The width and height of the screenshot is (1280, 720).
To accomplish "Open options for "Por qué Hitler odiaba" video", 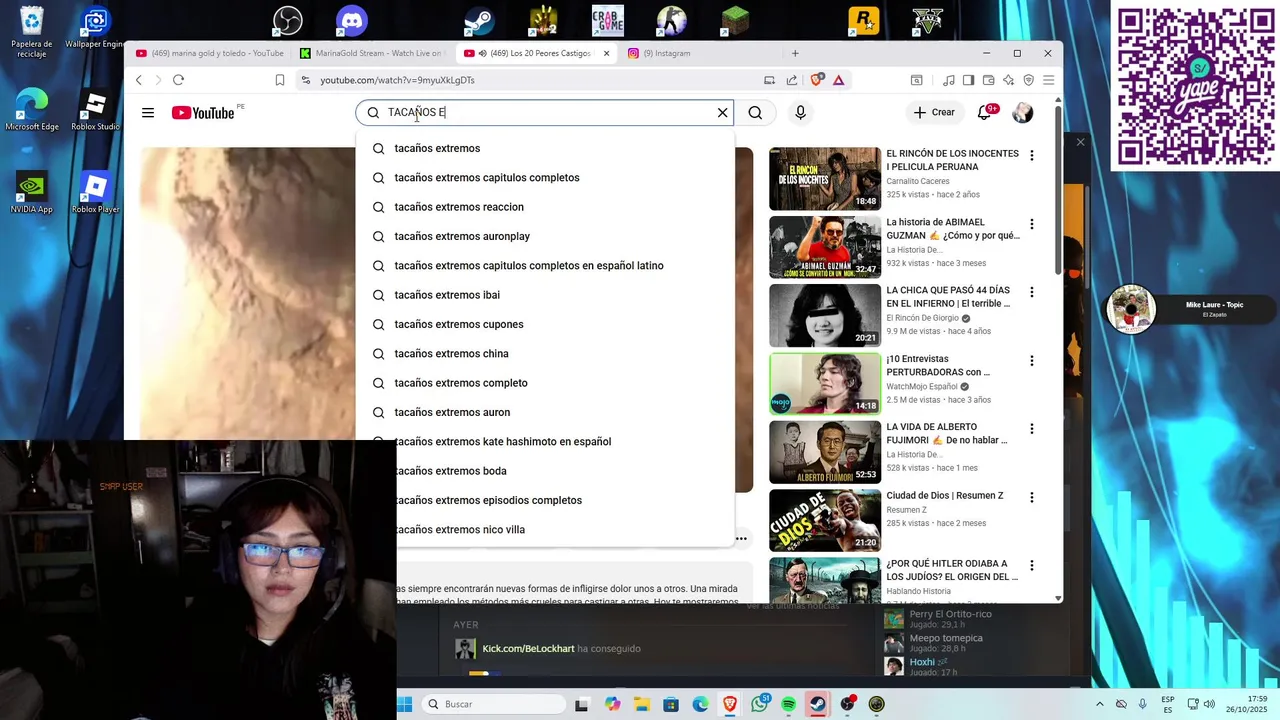I will [1032, 565].
